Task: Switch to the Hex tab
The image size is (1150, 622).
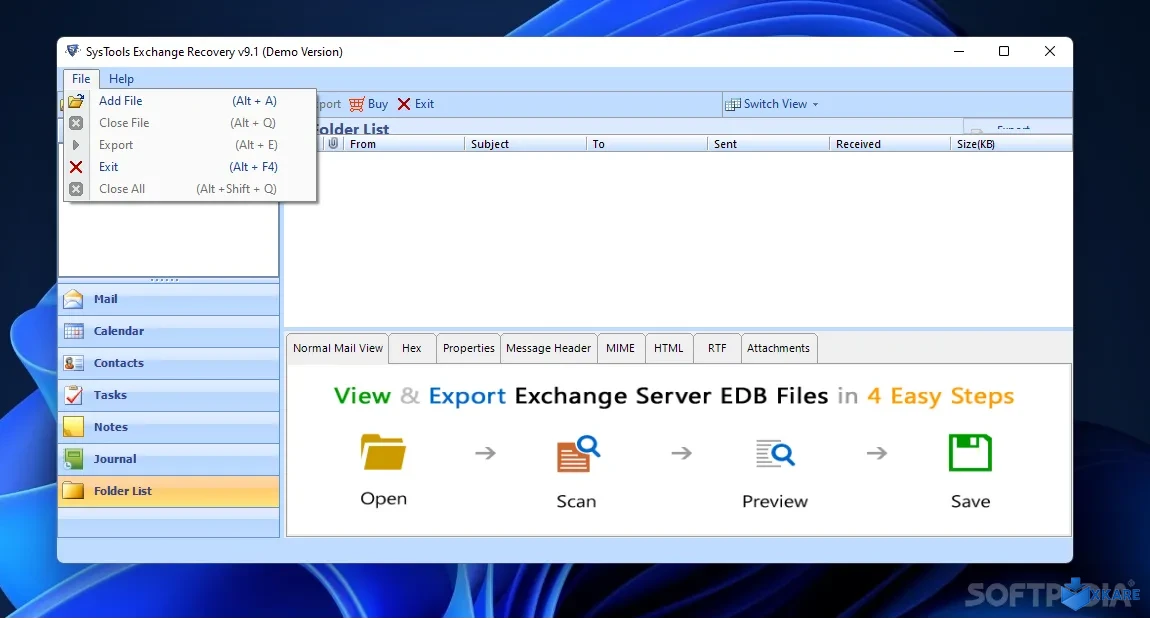Action: (411, 348)
